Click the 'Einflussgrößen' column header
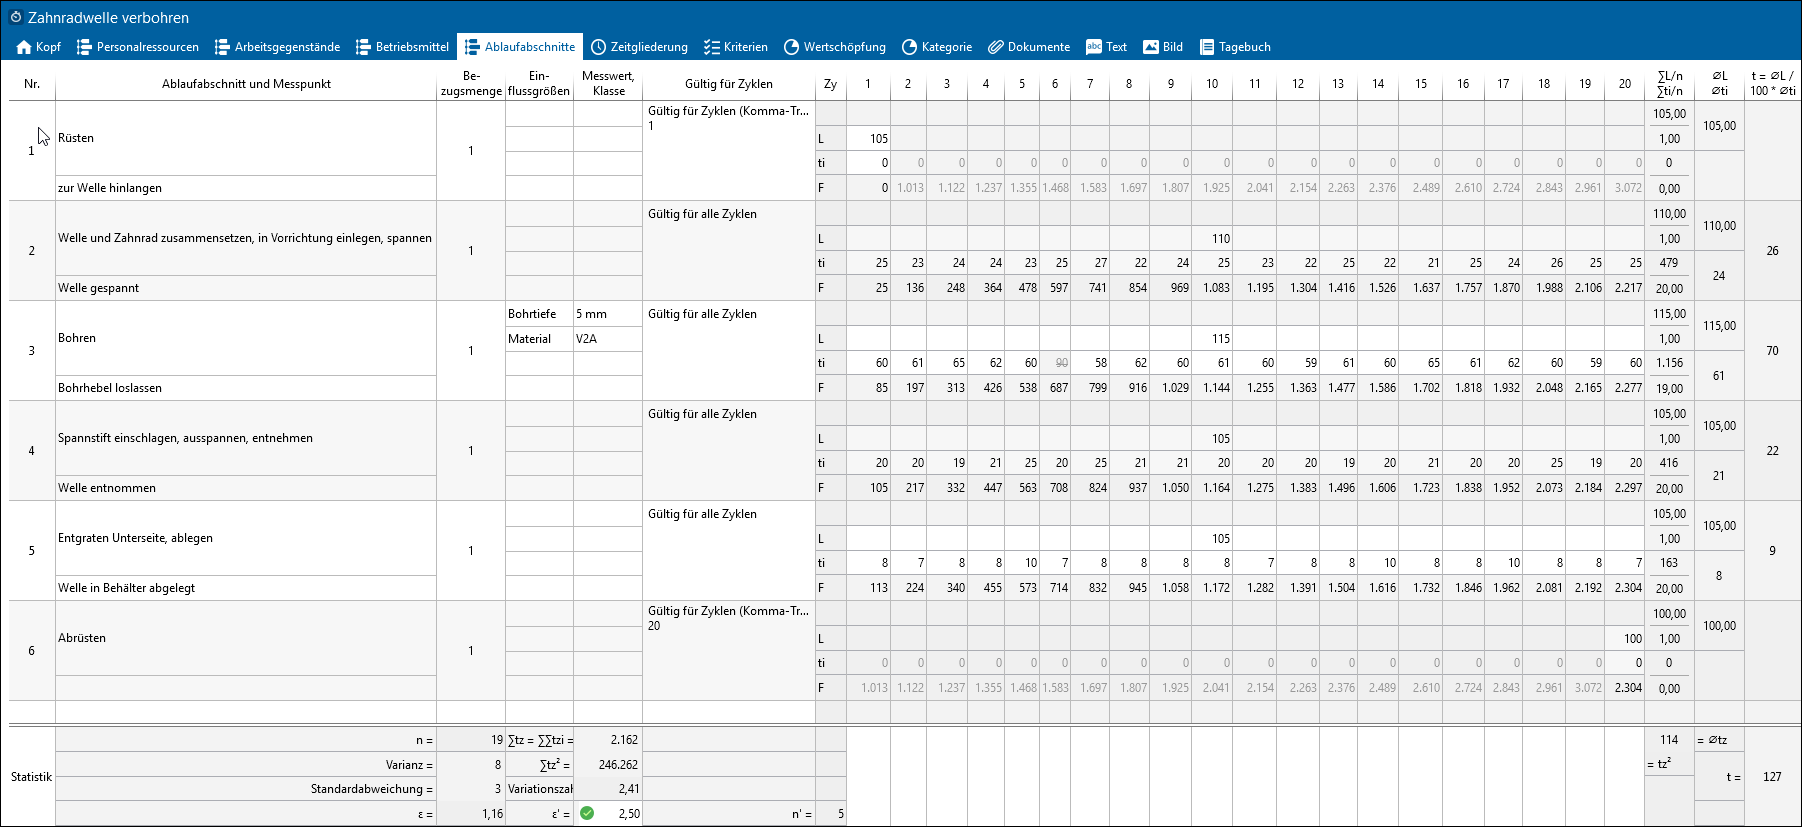 (539, 84)
